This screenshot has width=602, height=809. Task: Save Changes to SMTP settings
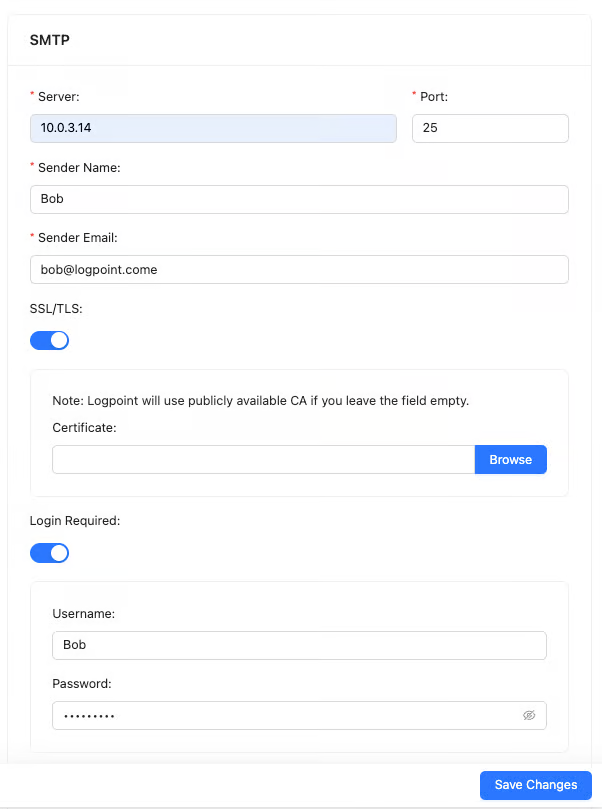tap(535, 785)
